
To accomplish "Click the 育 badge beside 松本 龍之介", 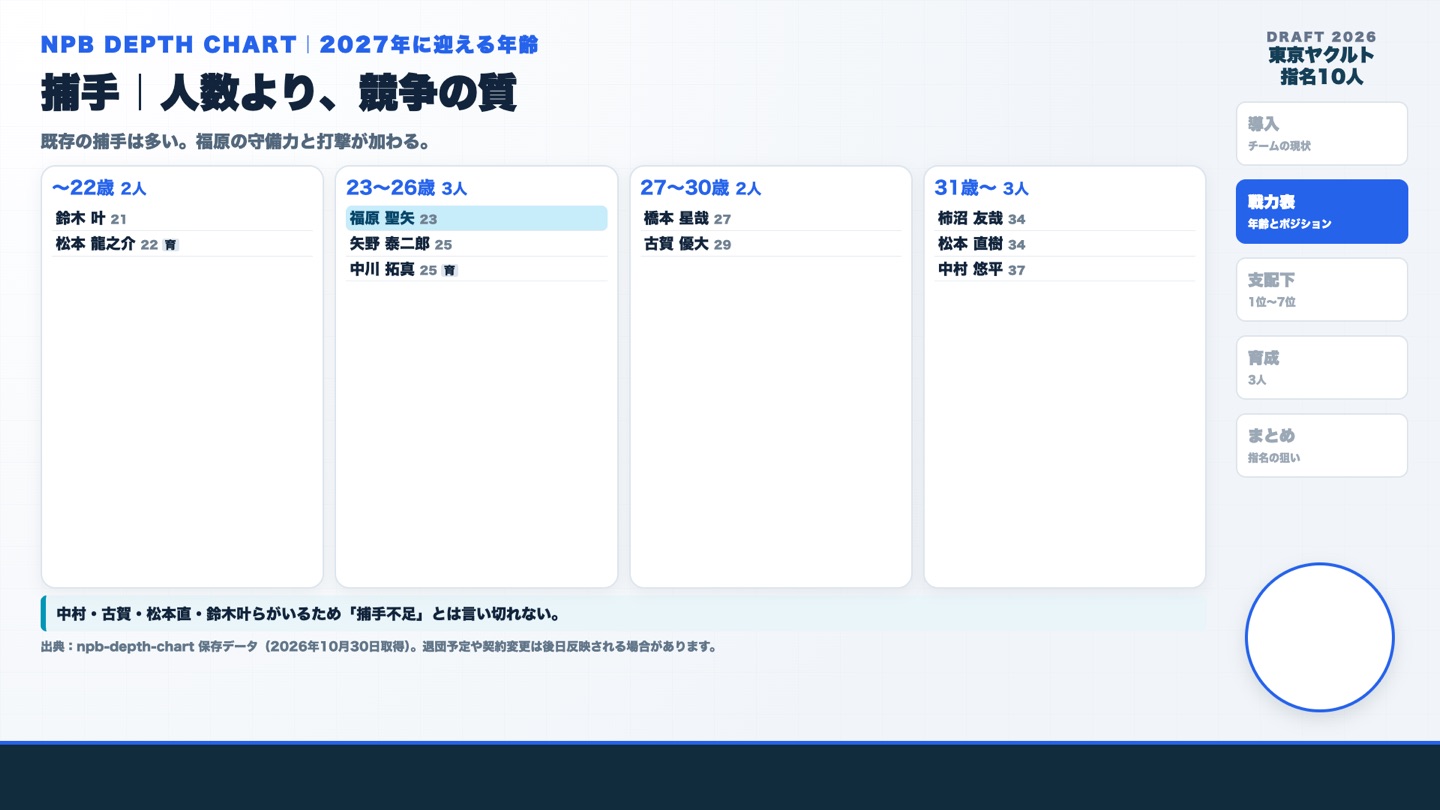I will (x=170, y=245).
